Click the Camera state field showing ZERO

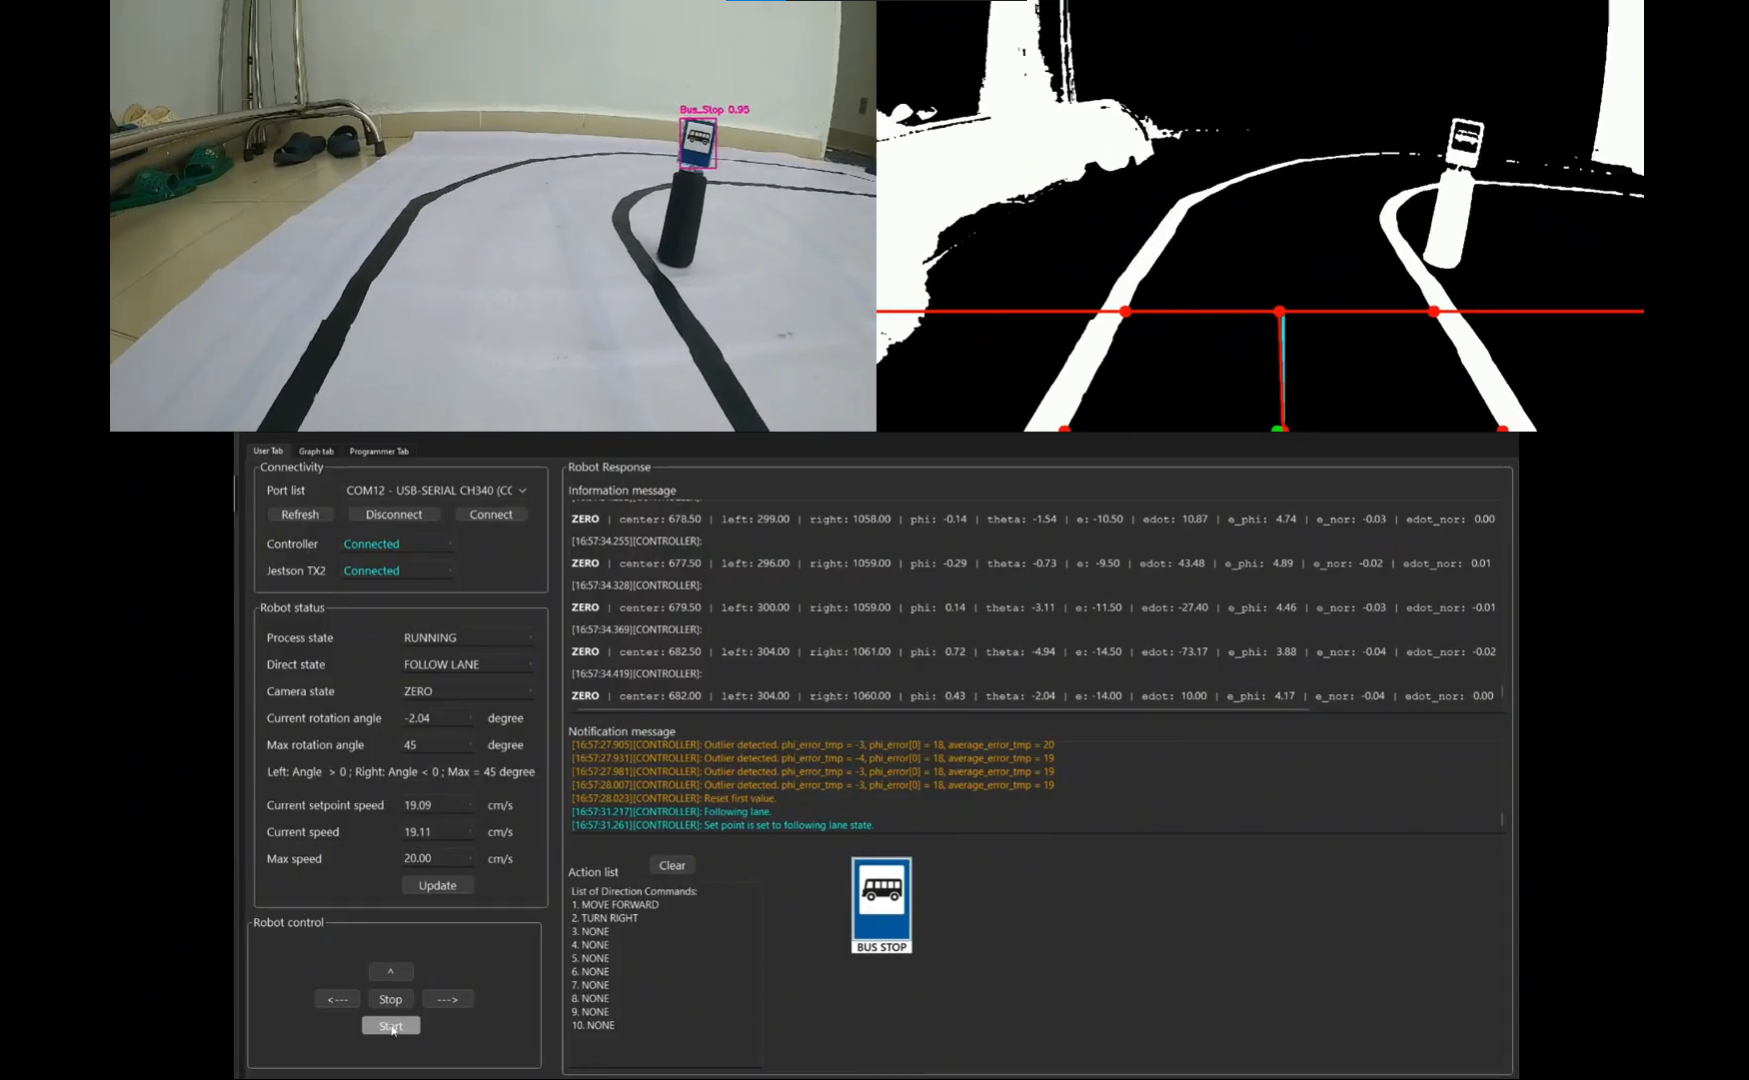467,692
